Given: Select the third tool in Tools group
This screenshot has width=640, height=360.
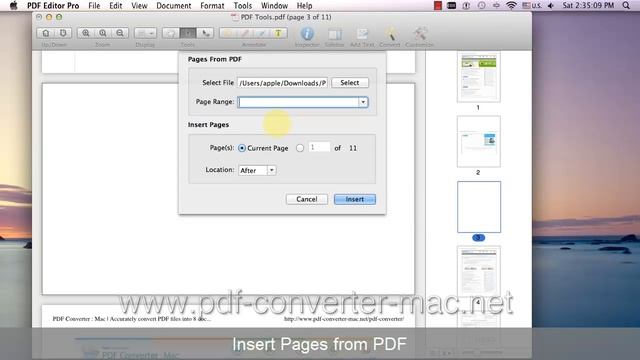Looking at the screenshot, I should coord(205,33).
